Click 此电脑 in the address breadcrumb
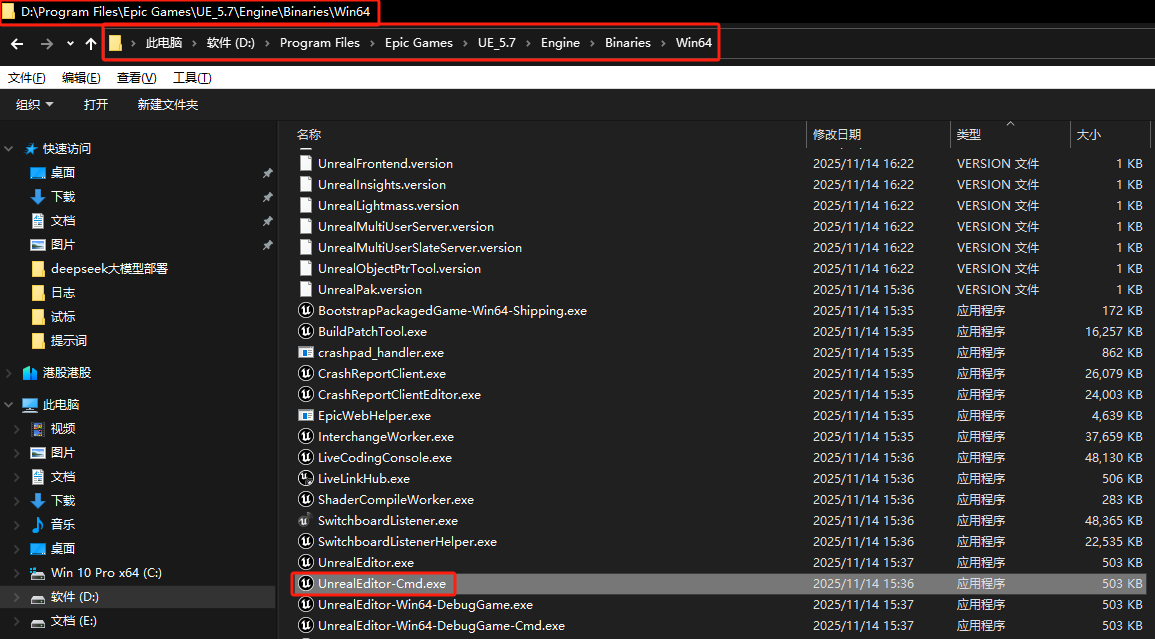1155x639 pixels. pos(164,43)
